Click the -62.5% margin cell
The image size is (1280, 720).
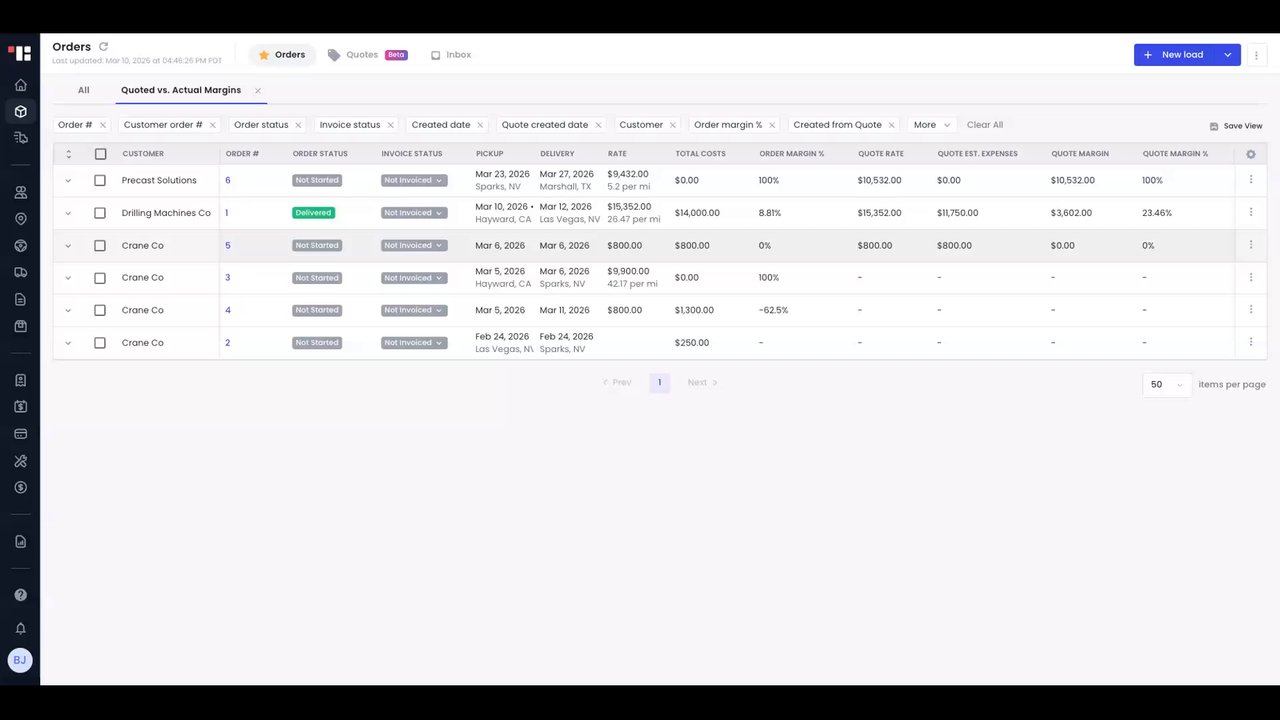(773, 310)
